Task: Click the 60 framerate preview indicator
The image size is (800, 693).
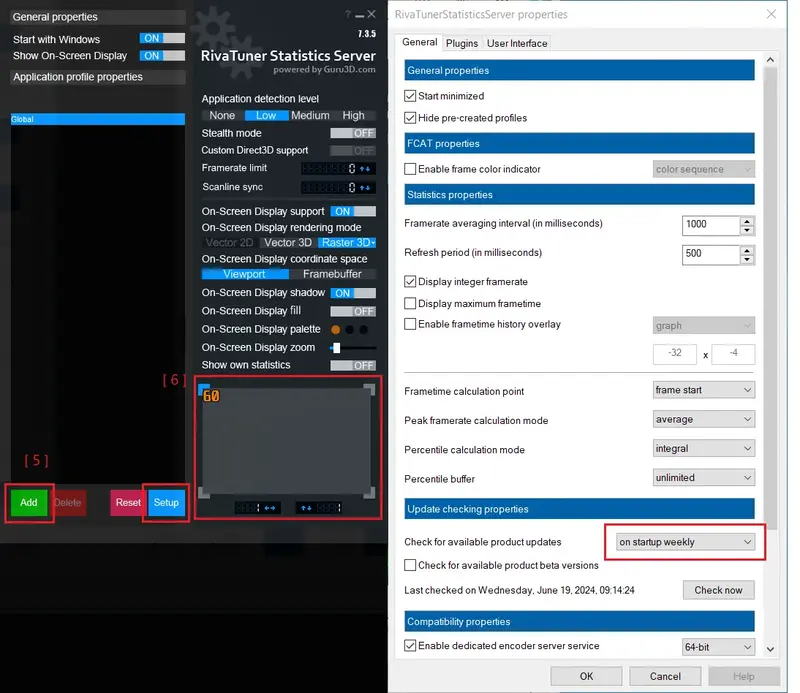Action: point(211,396)
